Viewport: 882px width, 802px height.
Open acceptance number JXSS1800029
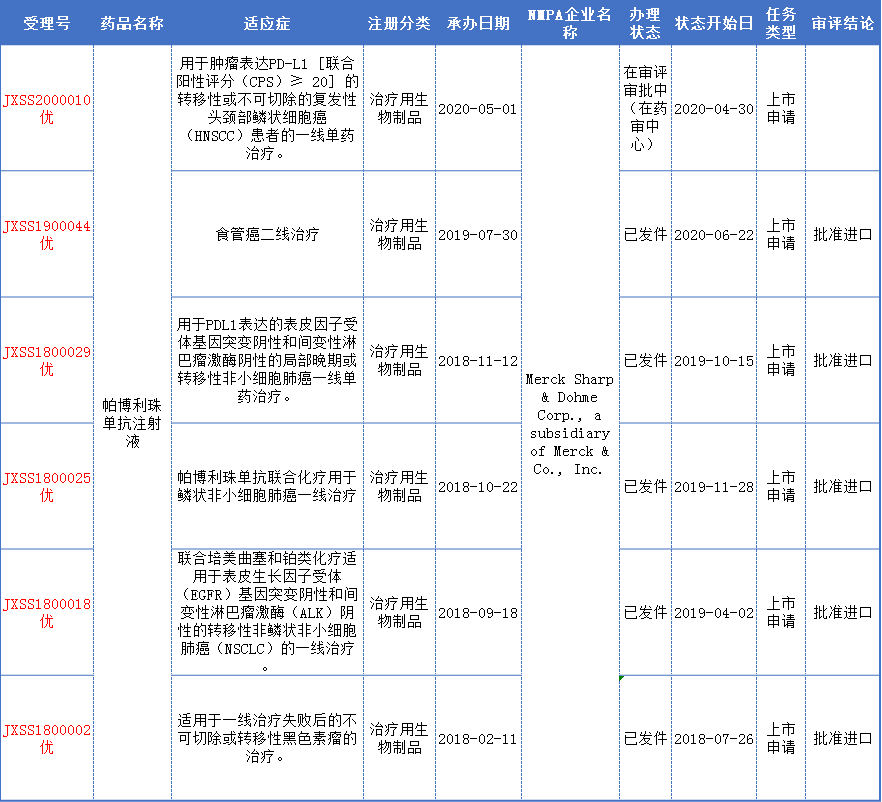pos(47,361)
